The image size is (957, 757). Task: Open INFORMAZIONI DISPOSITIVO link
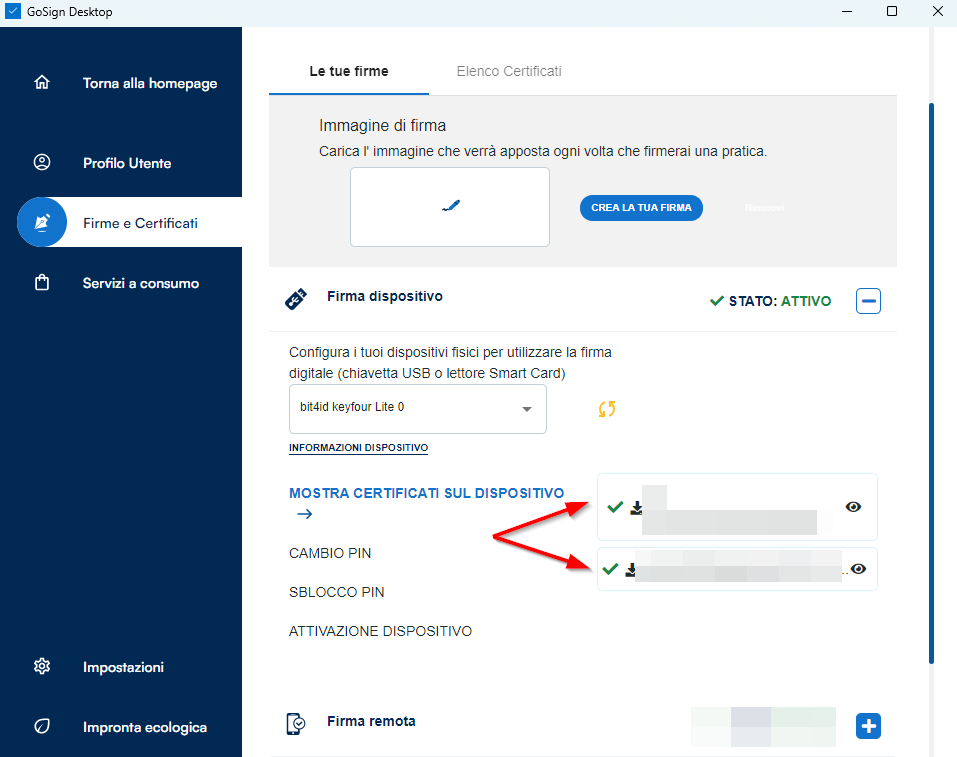[x=358, y=448]
